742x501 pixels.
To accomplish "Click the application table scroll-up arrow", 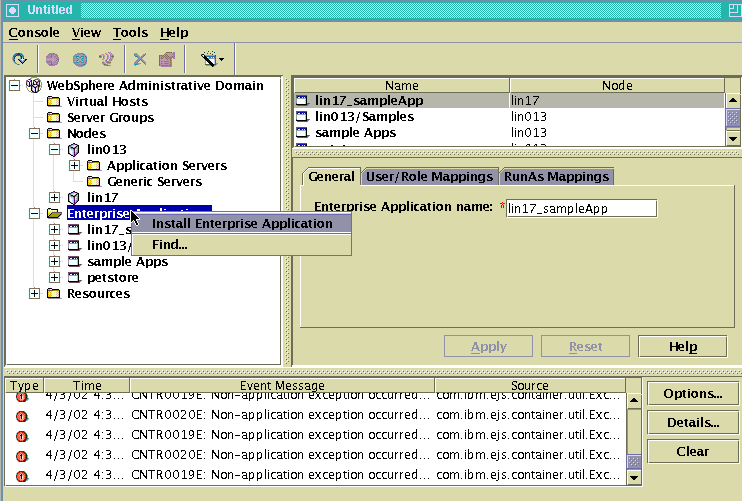I will coord(733,100).
